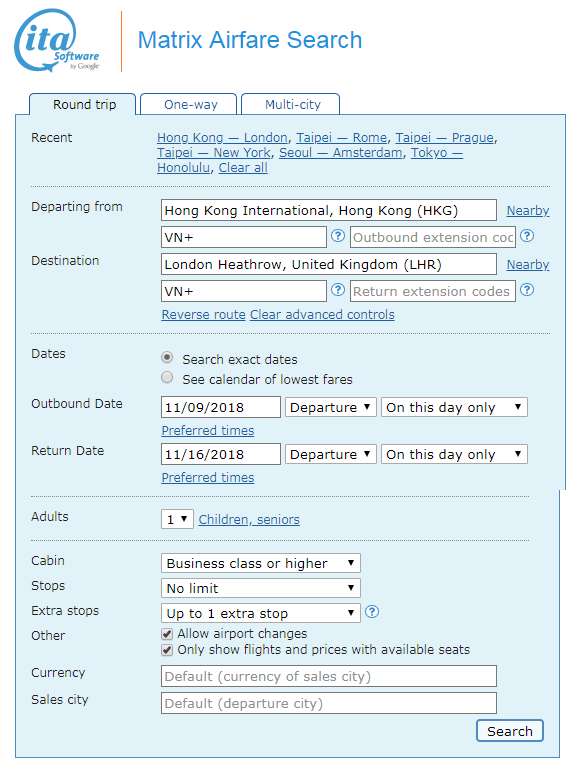Screen dimensions: 580x779
Task: Click the Outbound Date input field
Action: [x=221, y=407]
